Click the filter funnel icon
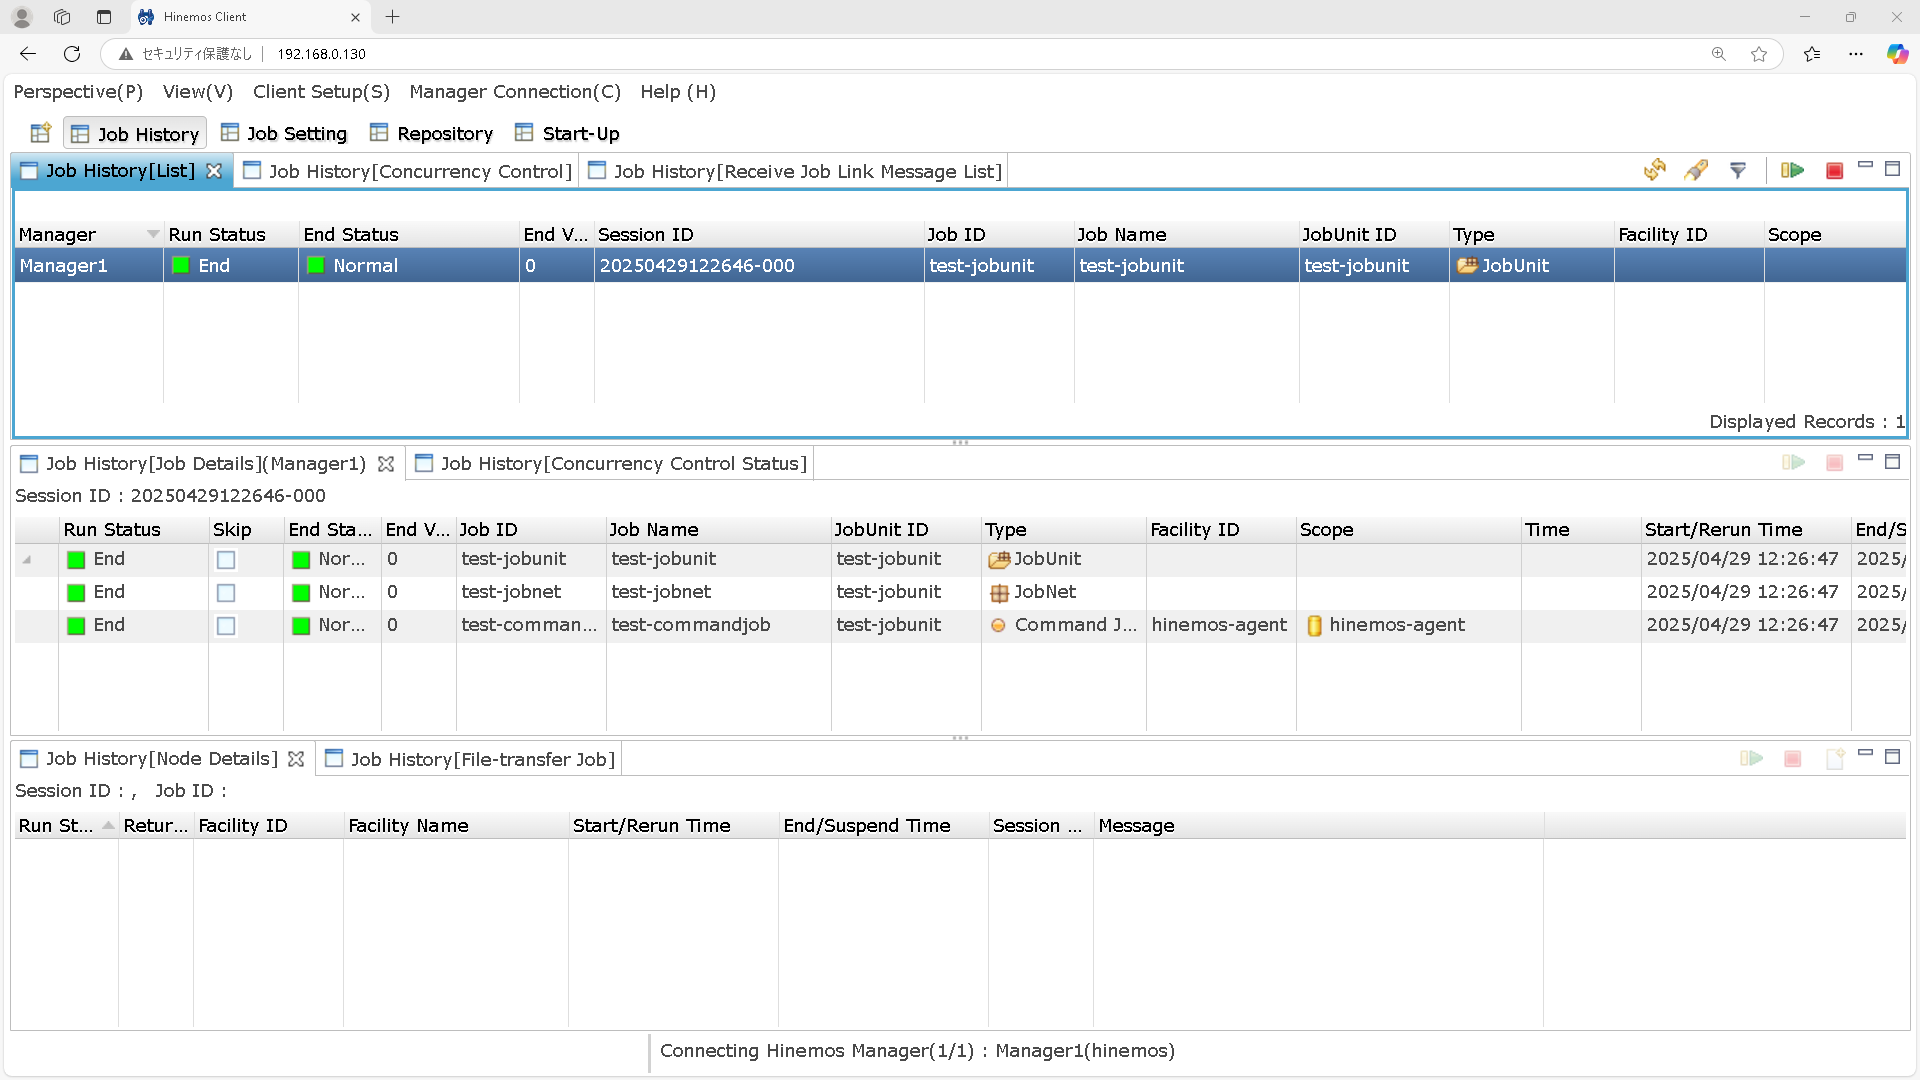 coord(1738,171)
